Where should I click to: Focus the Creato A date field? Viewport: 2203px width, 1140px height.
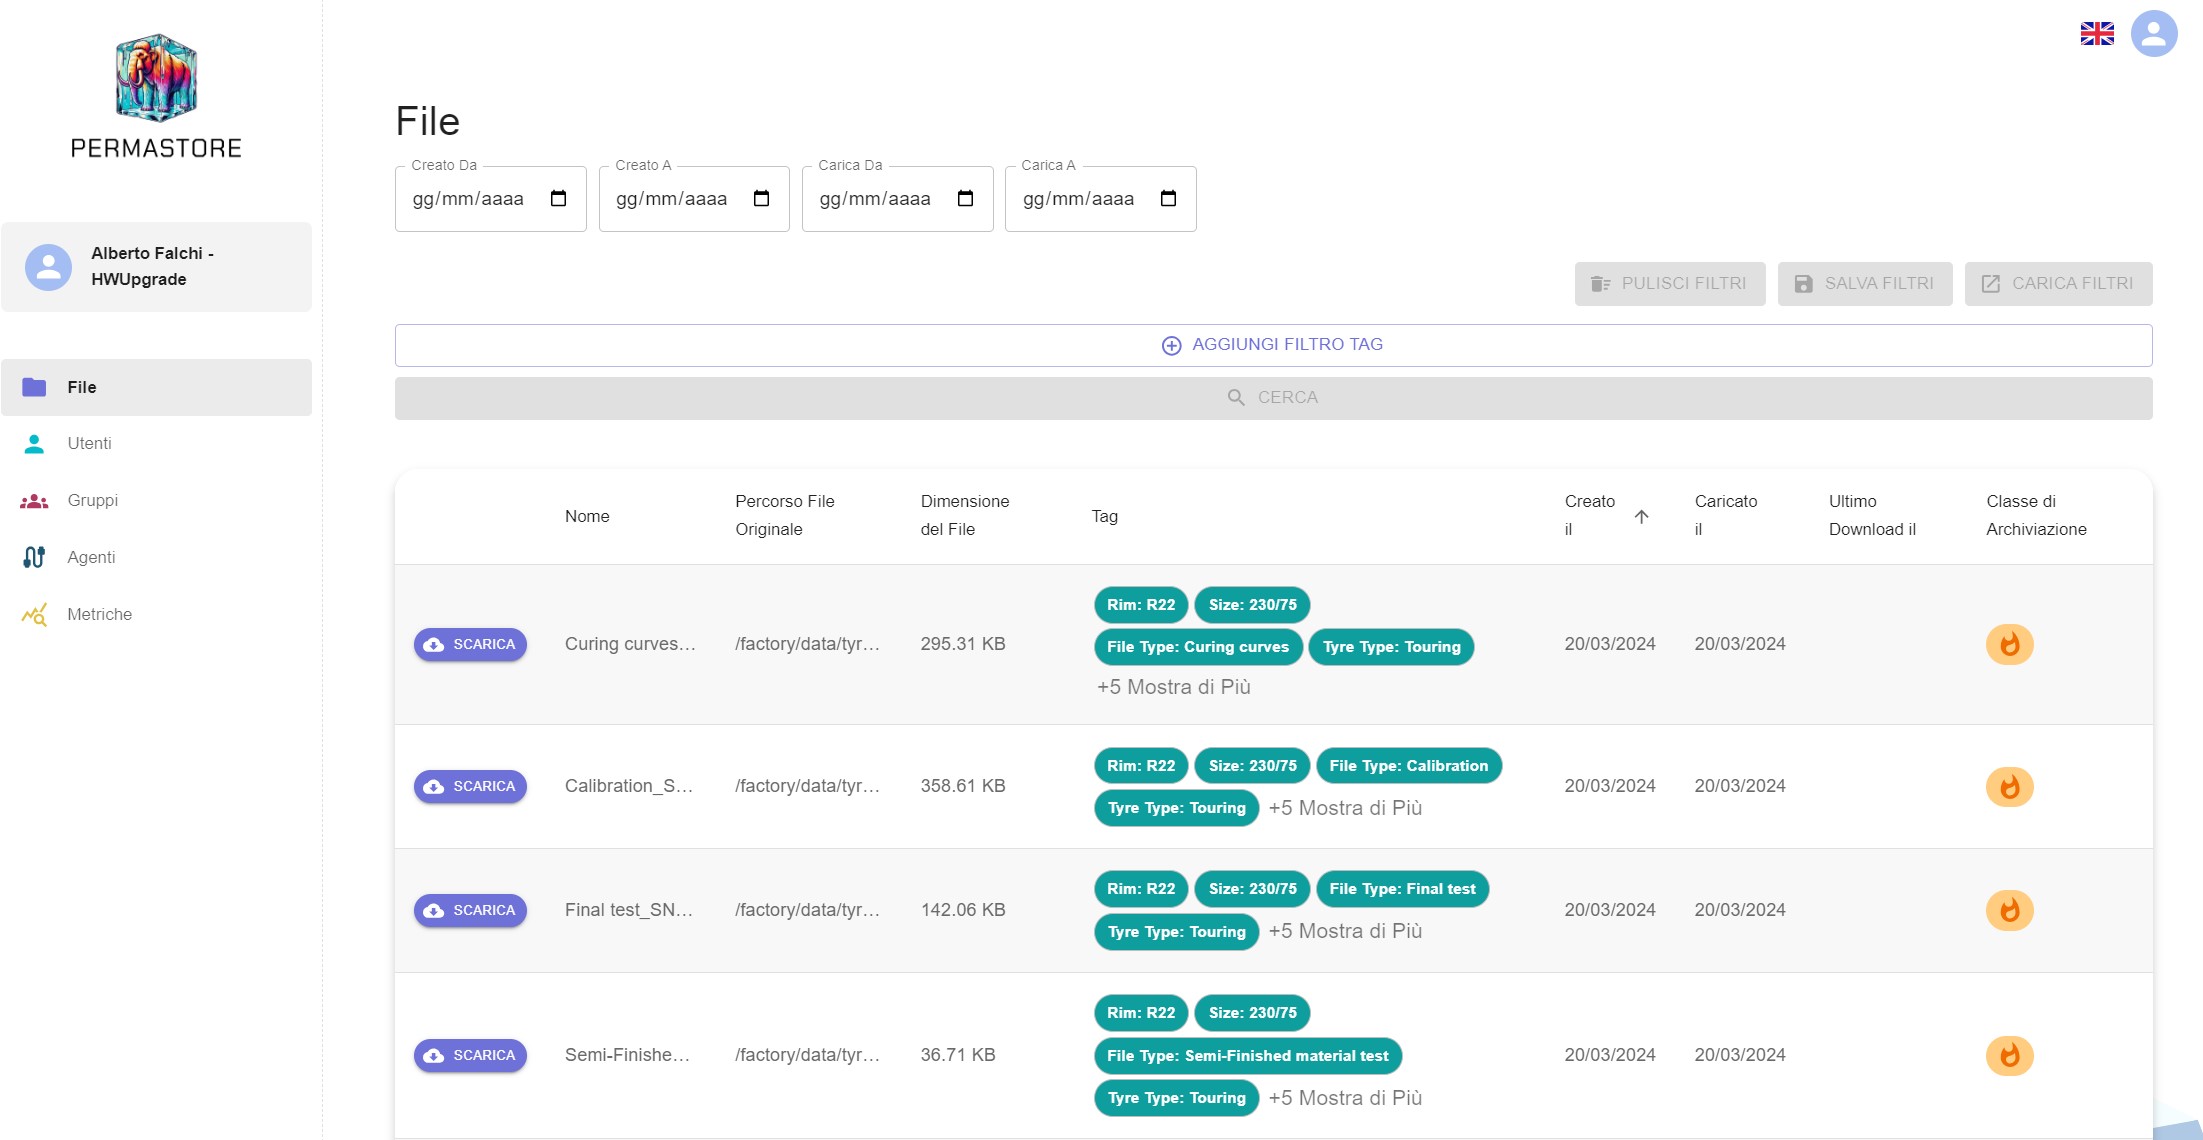[x=694, y=198]
